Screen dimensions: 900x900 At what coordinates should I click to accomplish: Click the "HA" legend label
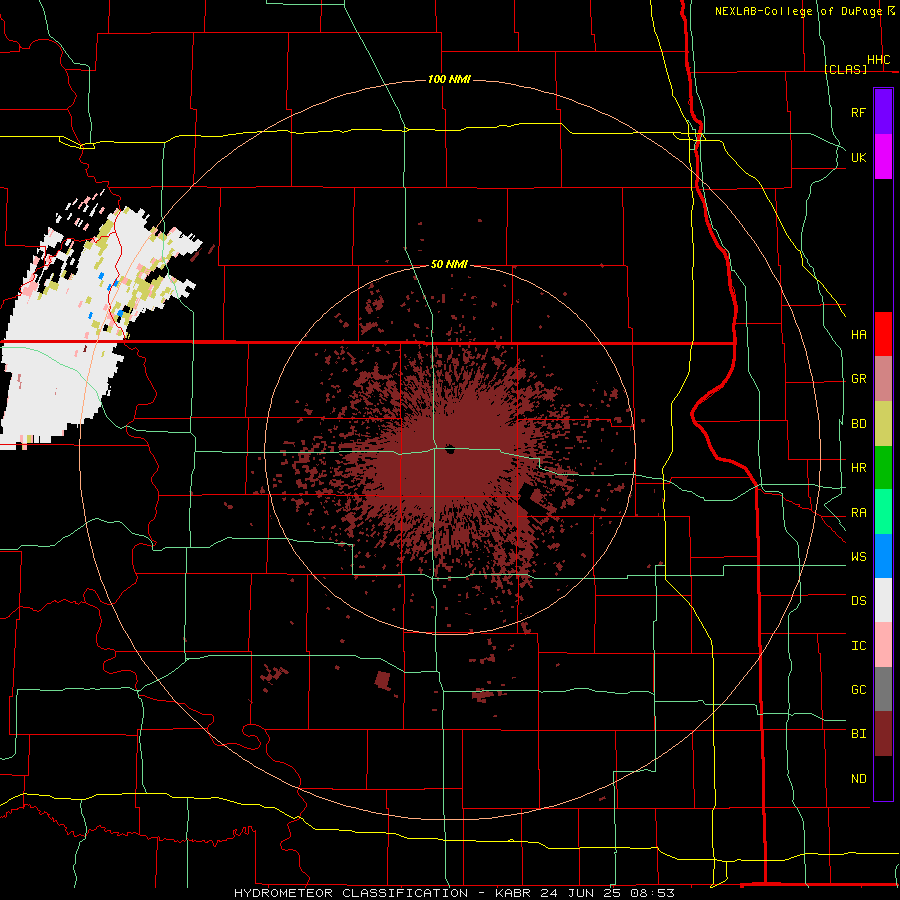pos(858,334)
